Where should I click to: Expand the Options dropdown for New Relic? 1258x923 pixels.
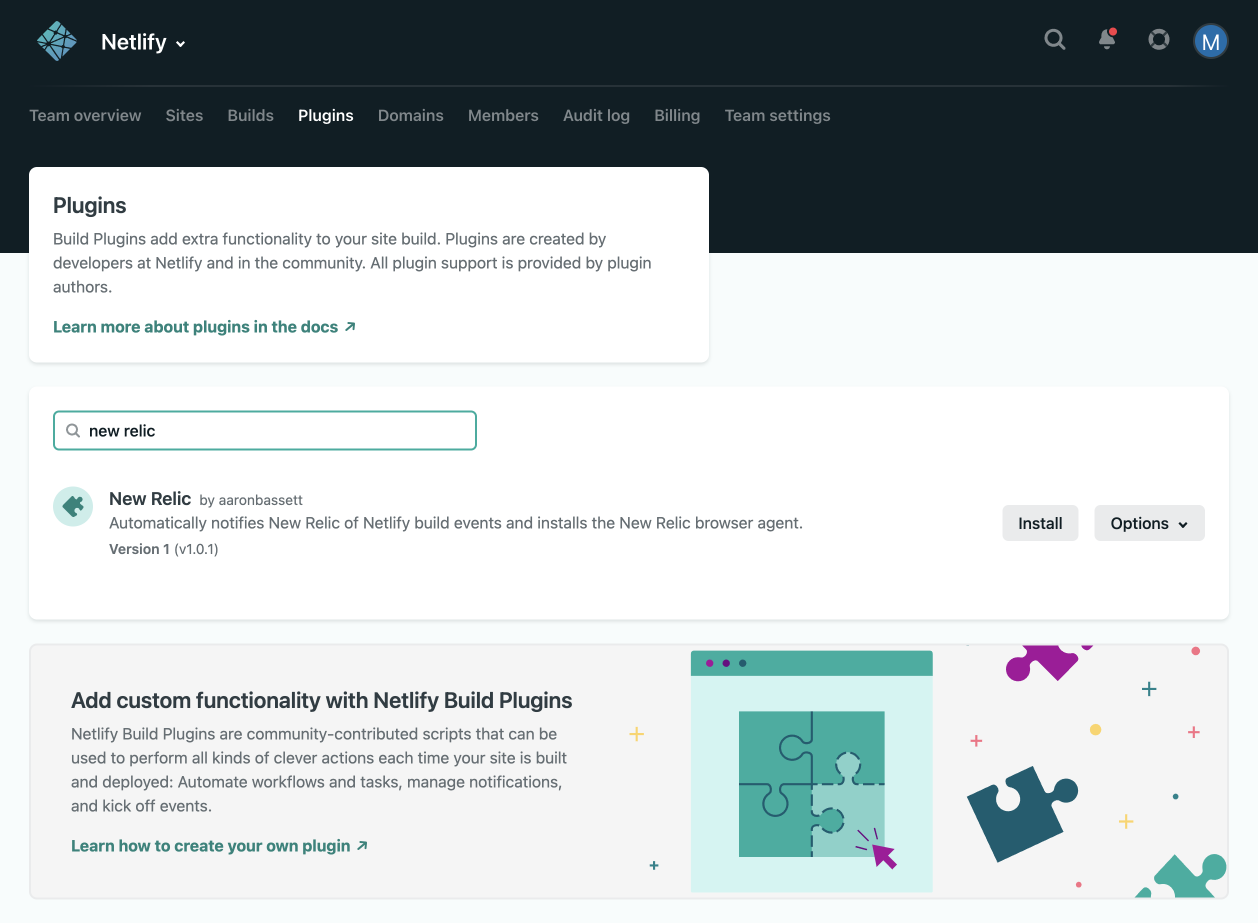pyautogui.click(x=1149, y=523)
